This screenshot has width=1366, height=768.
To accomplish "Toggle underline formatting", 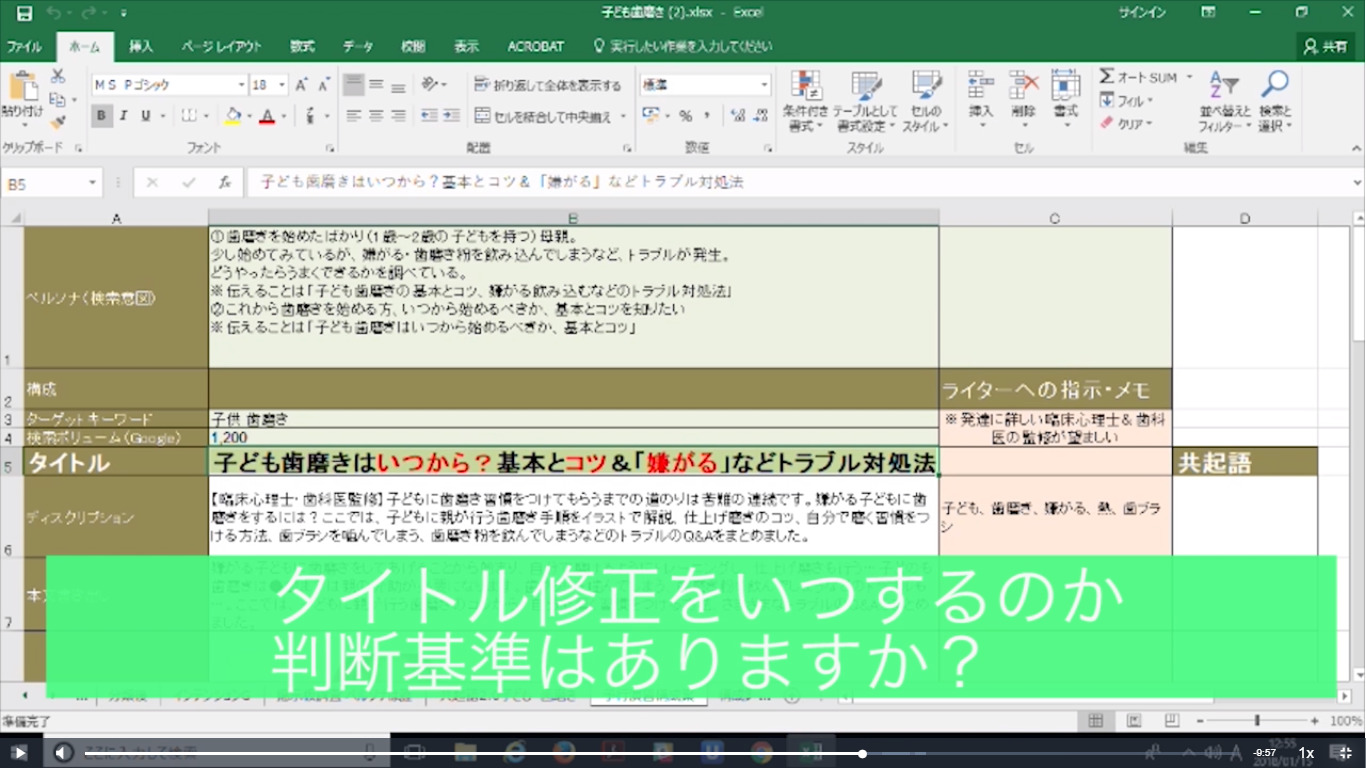I will click(146, 116).
